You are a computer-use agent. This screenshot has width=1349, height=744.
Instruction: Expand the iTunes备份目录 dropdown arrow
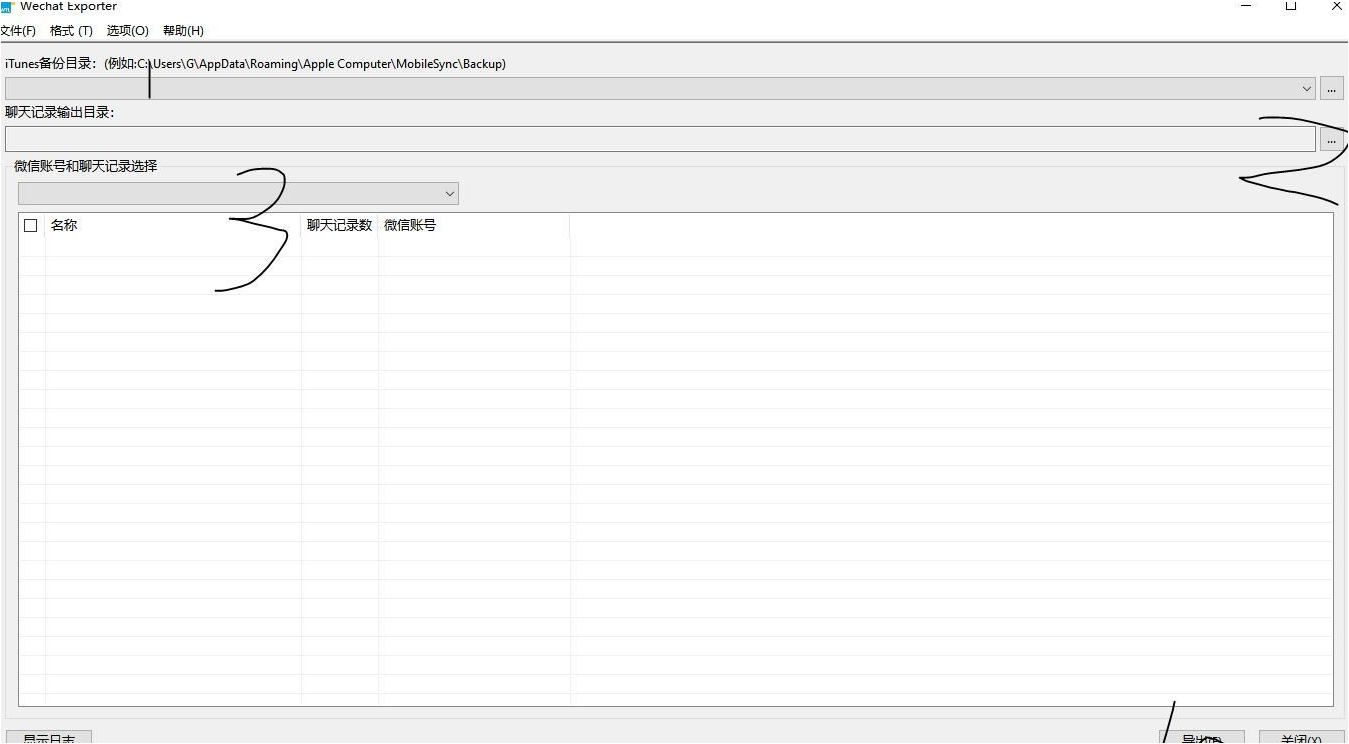point(1306,89)
